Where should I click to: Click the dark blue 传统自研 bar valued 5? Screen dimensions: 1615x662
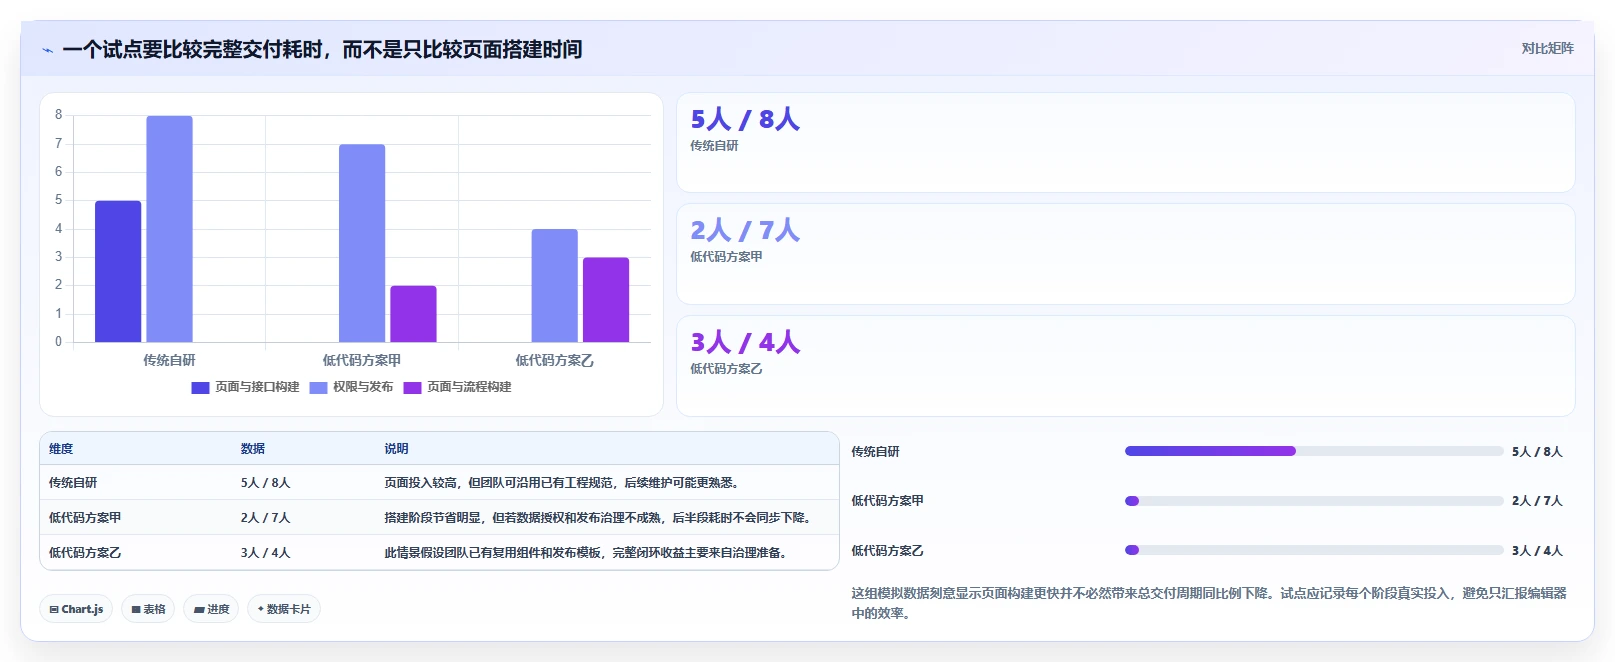click(118, 272)
